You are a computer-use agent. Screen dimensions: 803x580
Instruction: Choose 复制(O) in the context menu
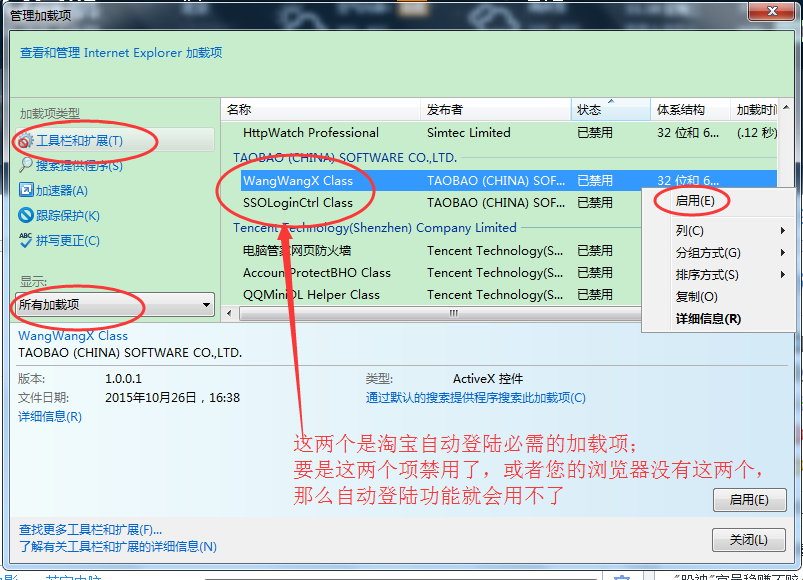tap(697, 297)
